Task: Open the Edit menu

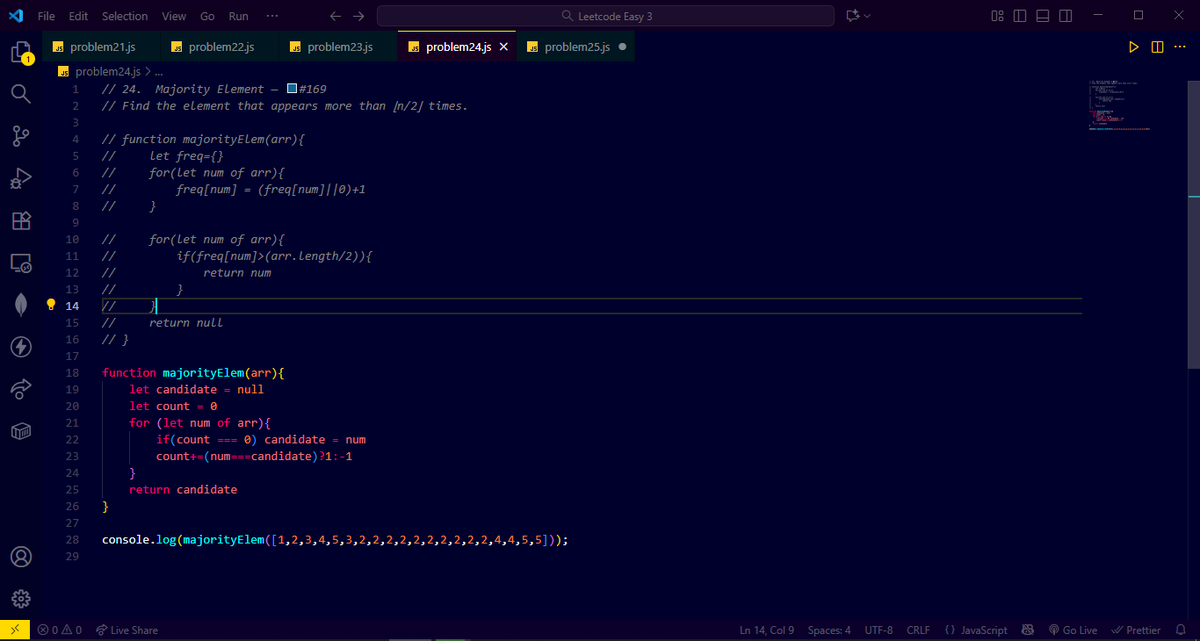Action: (79, 16)
